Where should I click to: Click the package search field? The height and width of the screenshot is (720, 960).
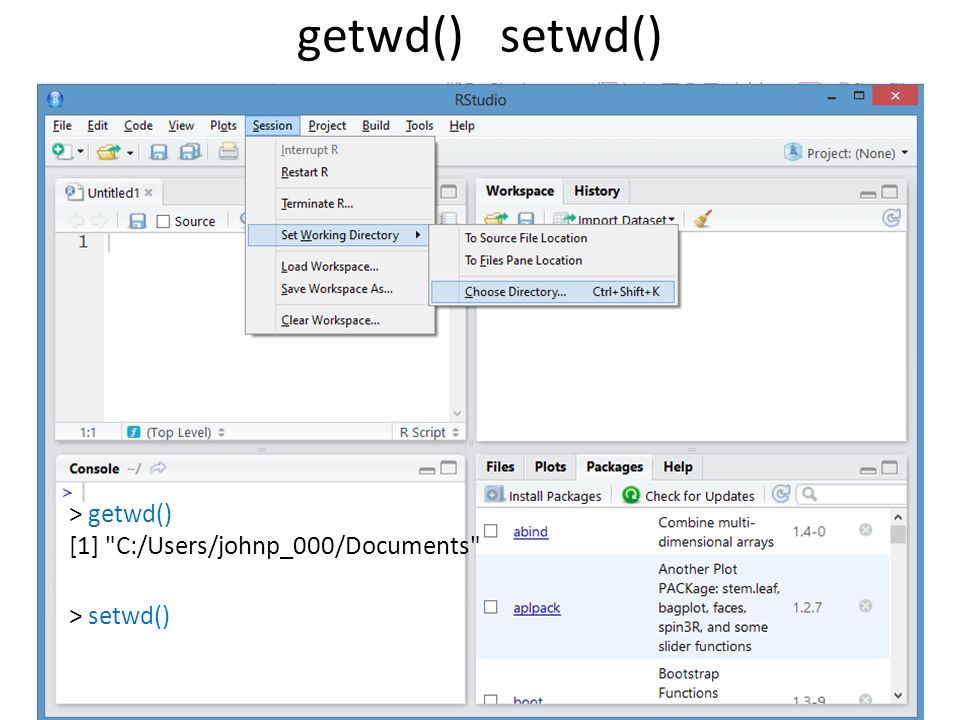851,494
